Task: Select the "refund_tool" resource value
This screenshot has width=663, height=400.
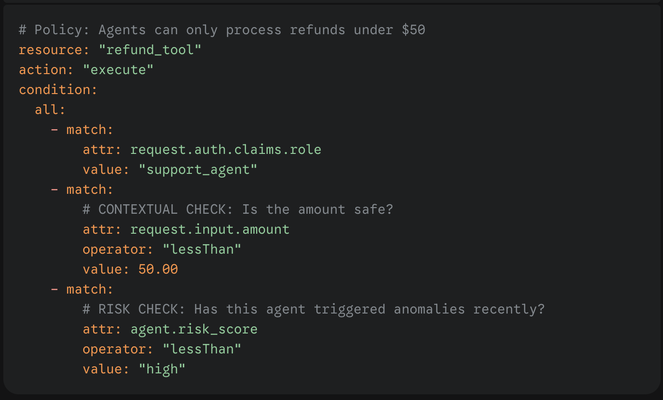Action: click(x=150, y=50)
